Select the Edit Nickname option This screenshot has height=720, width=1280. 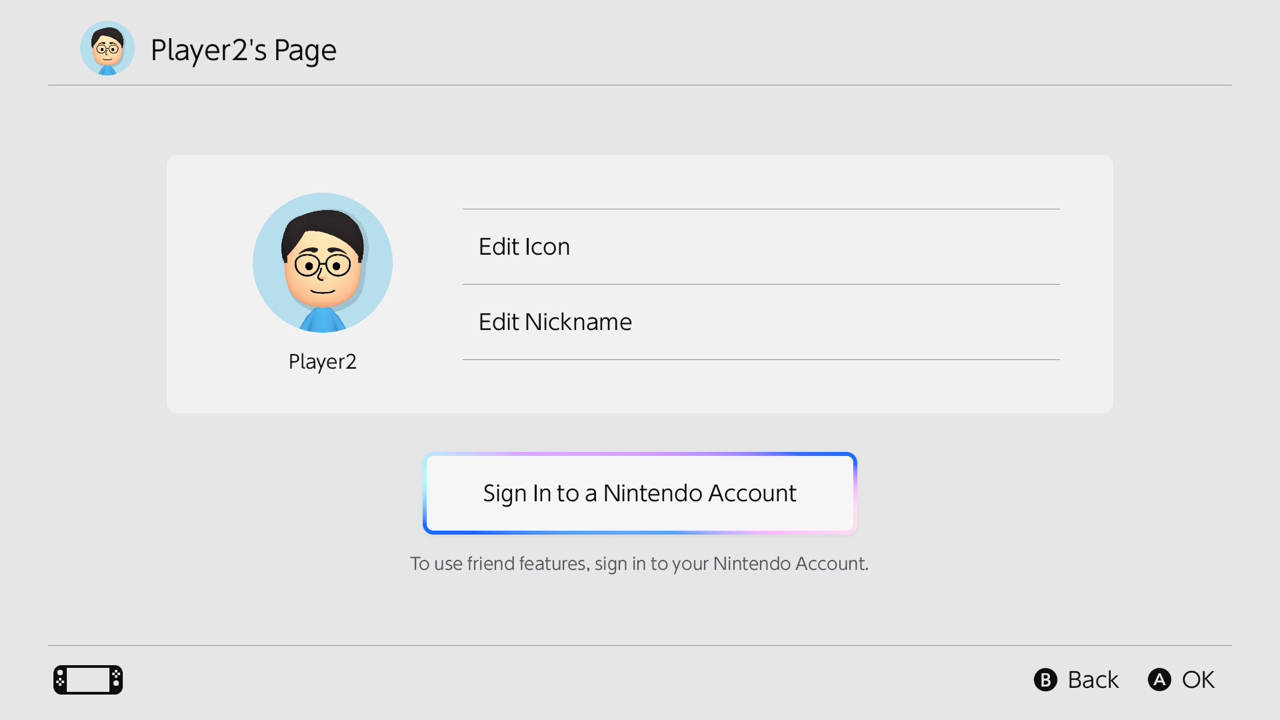761,322
